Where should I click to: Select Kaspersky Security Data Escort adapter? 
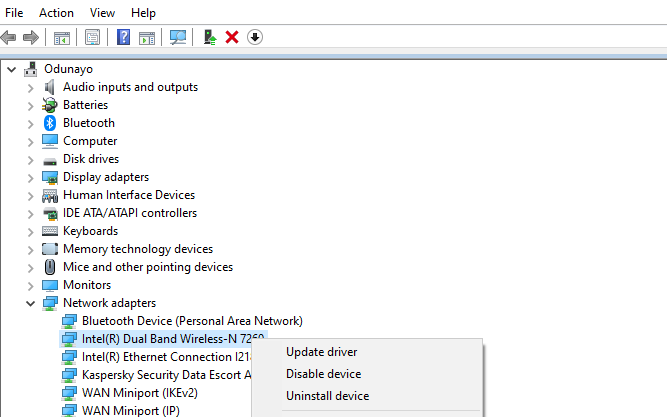[166, 375]
